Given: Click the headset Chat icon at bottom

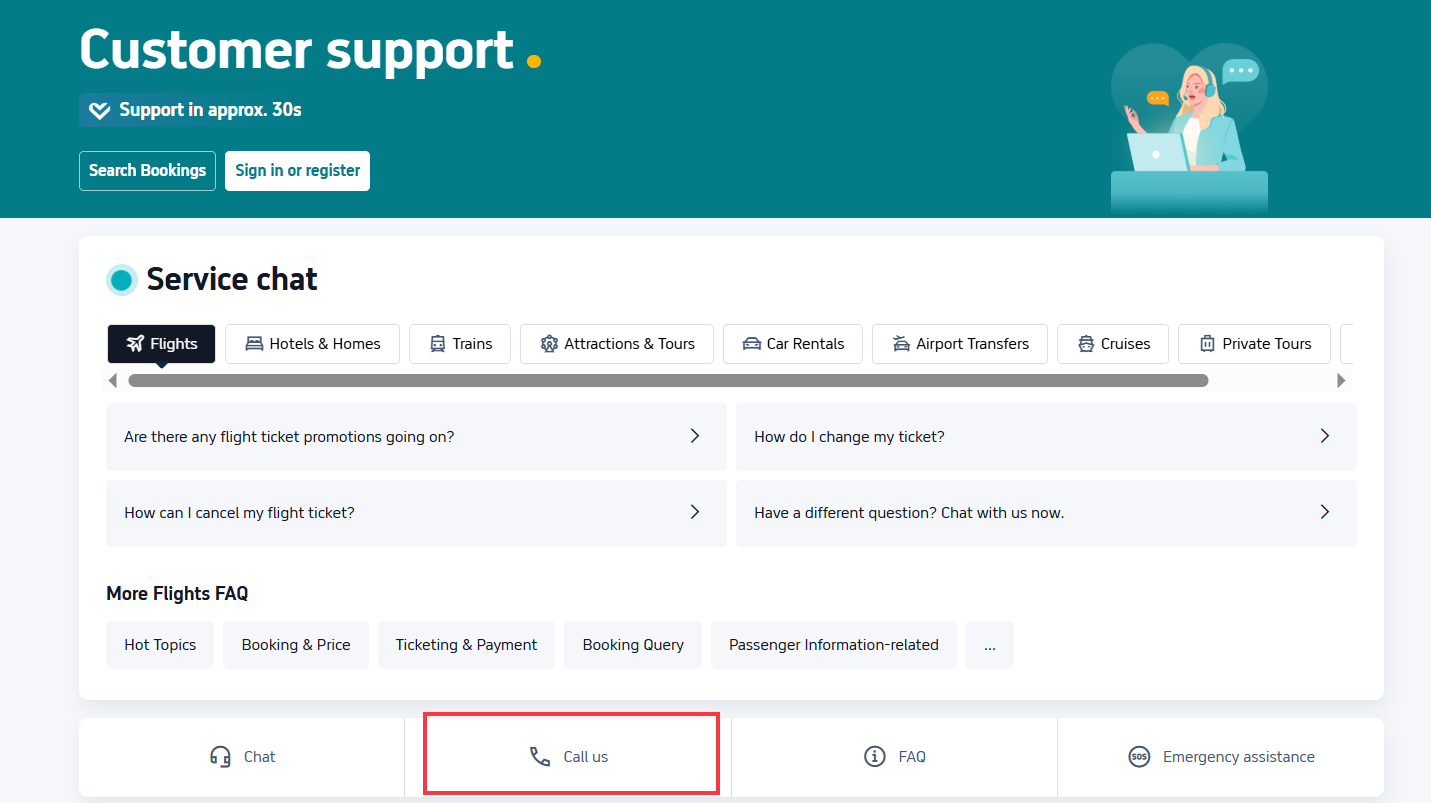Looking at the screenshot, I should tap(218, 757).
